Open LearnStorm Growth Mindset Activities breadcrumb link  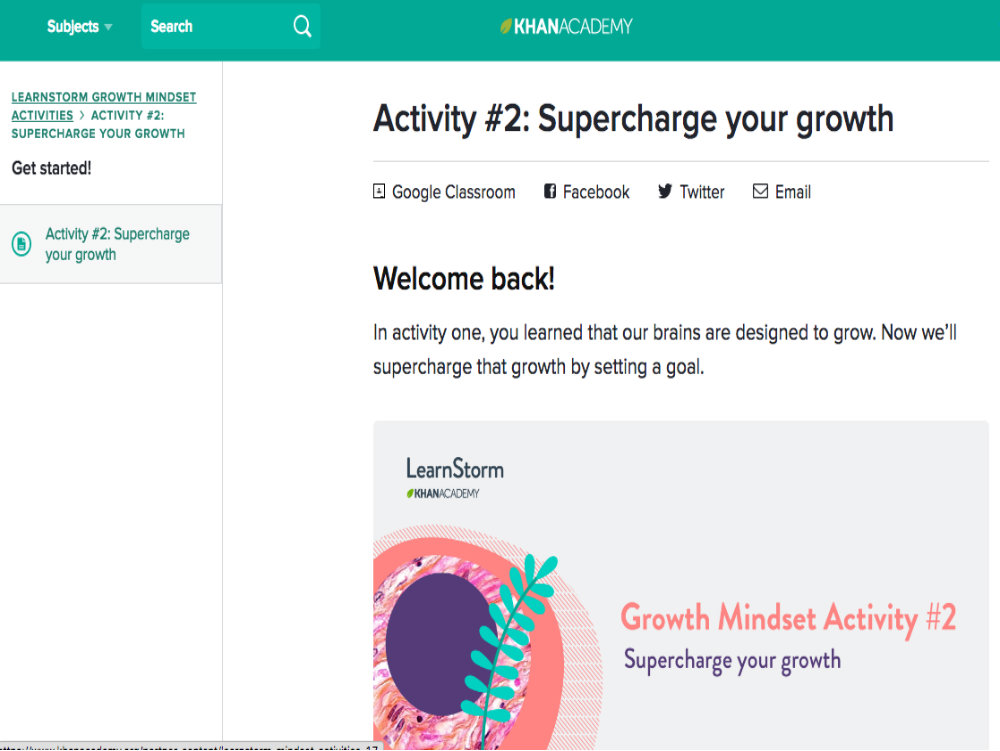[x=104, y=106]
